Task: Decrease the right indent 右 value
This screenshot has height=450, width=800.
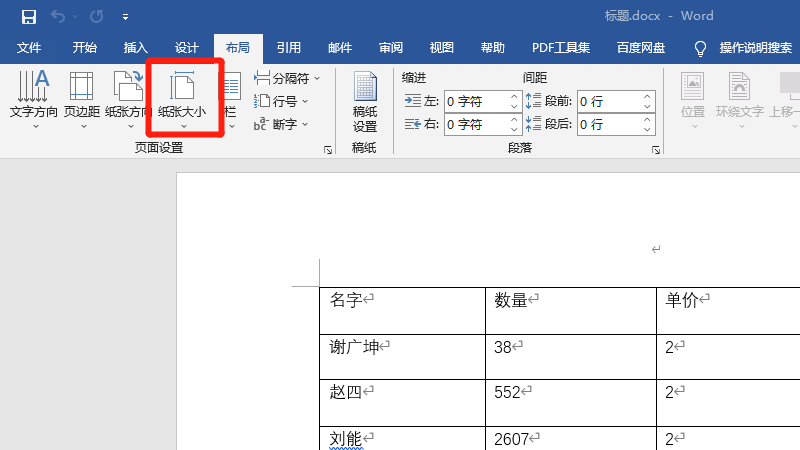Action: 514,129
